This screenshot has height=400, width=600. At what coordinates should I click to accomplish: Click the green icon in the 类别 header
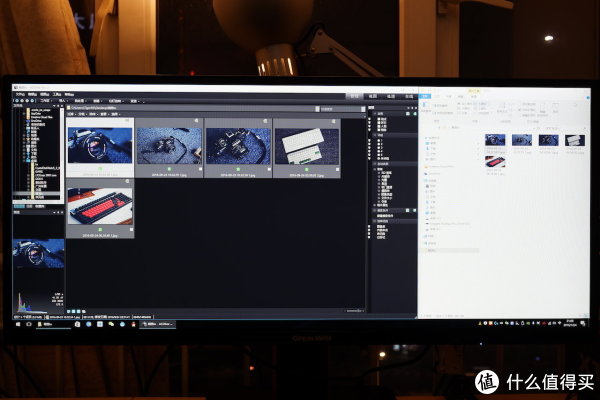(415, 114)
